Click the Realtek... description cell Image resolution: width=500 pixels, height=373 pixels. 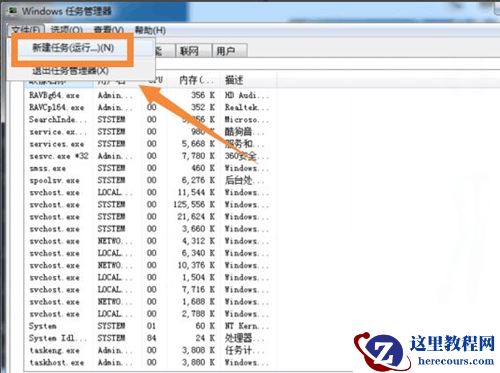pos(246,107)
